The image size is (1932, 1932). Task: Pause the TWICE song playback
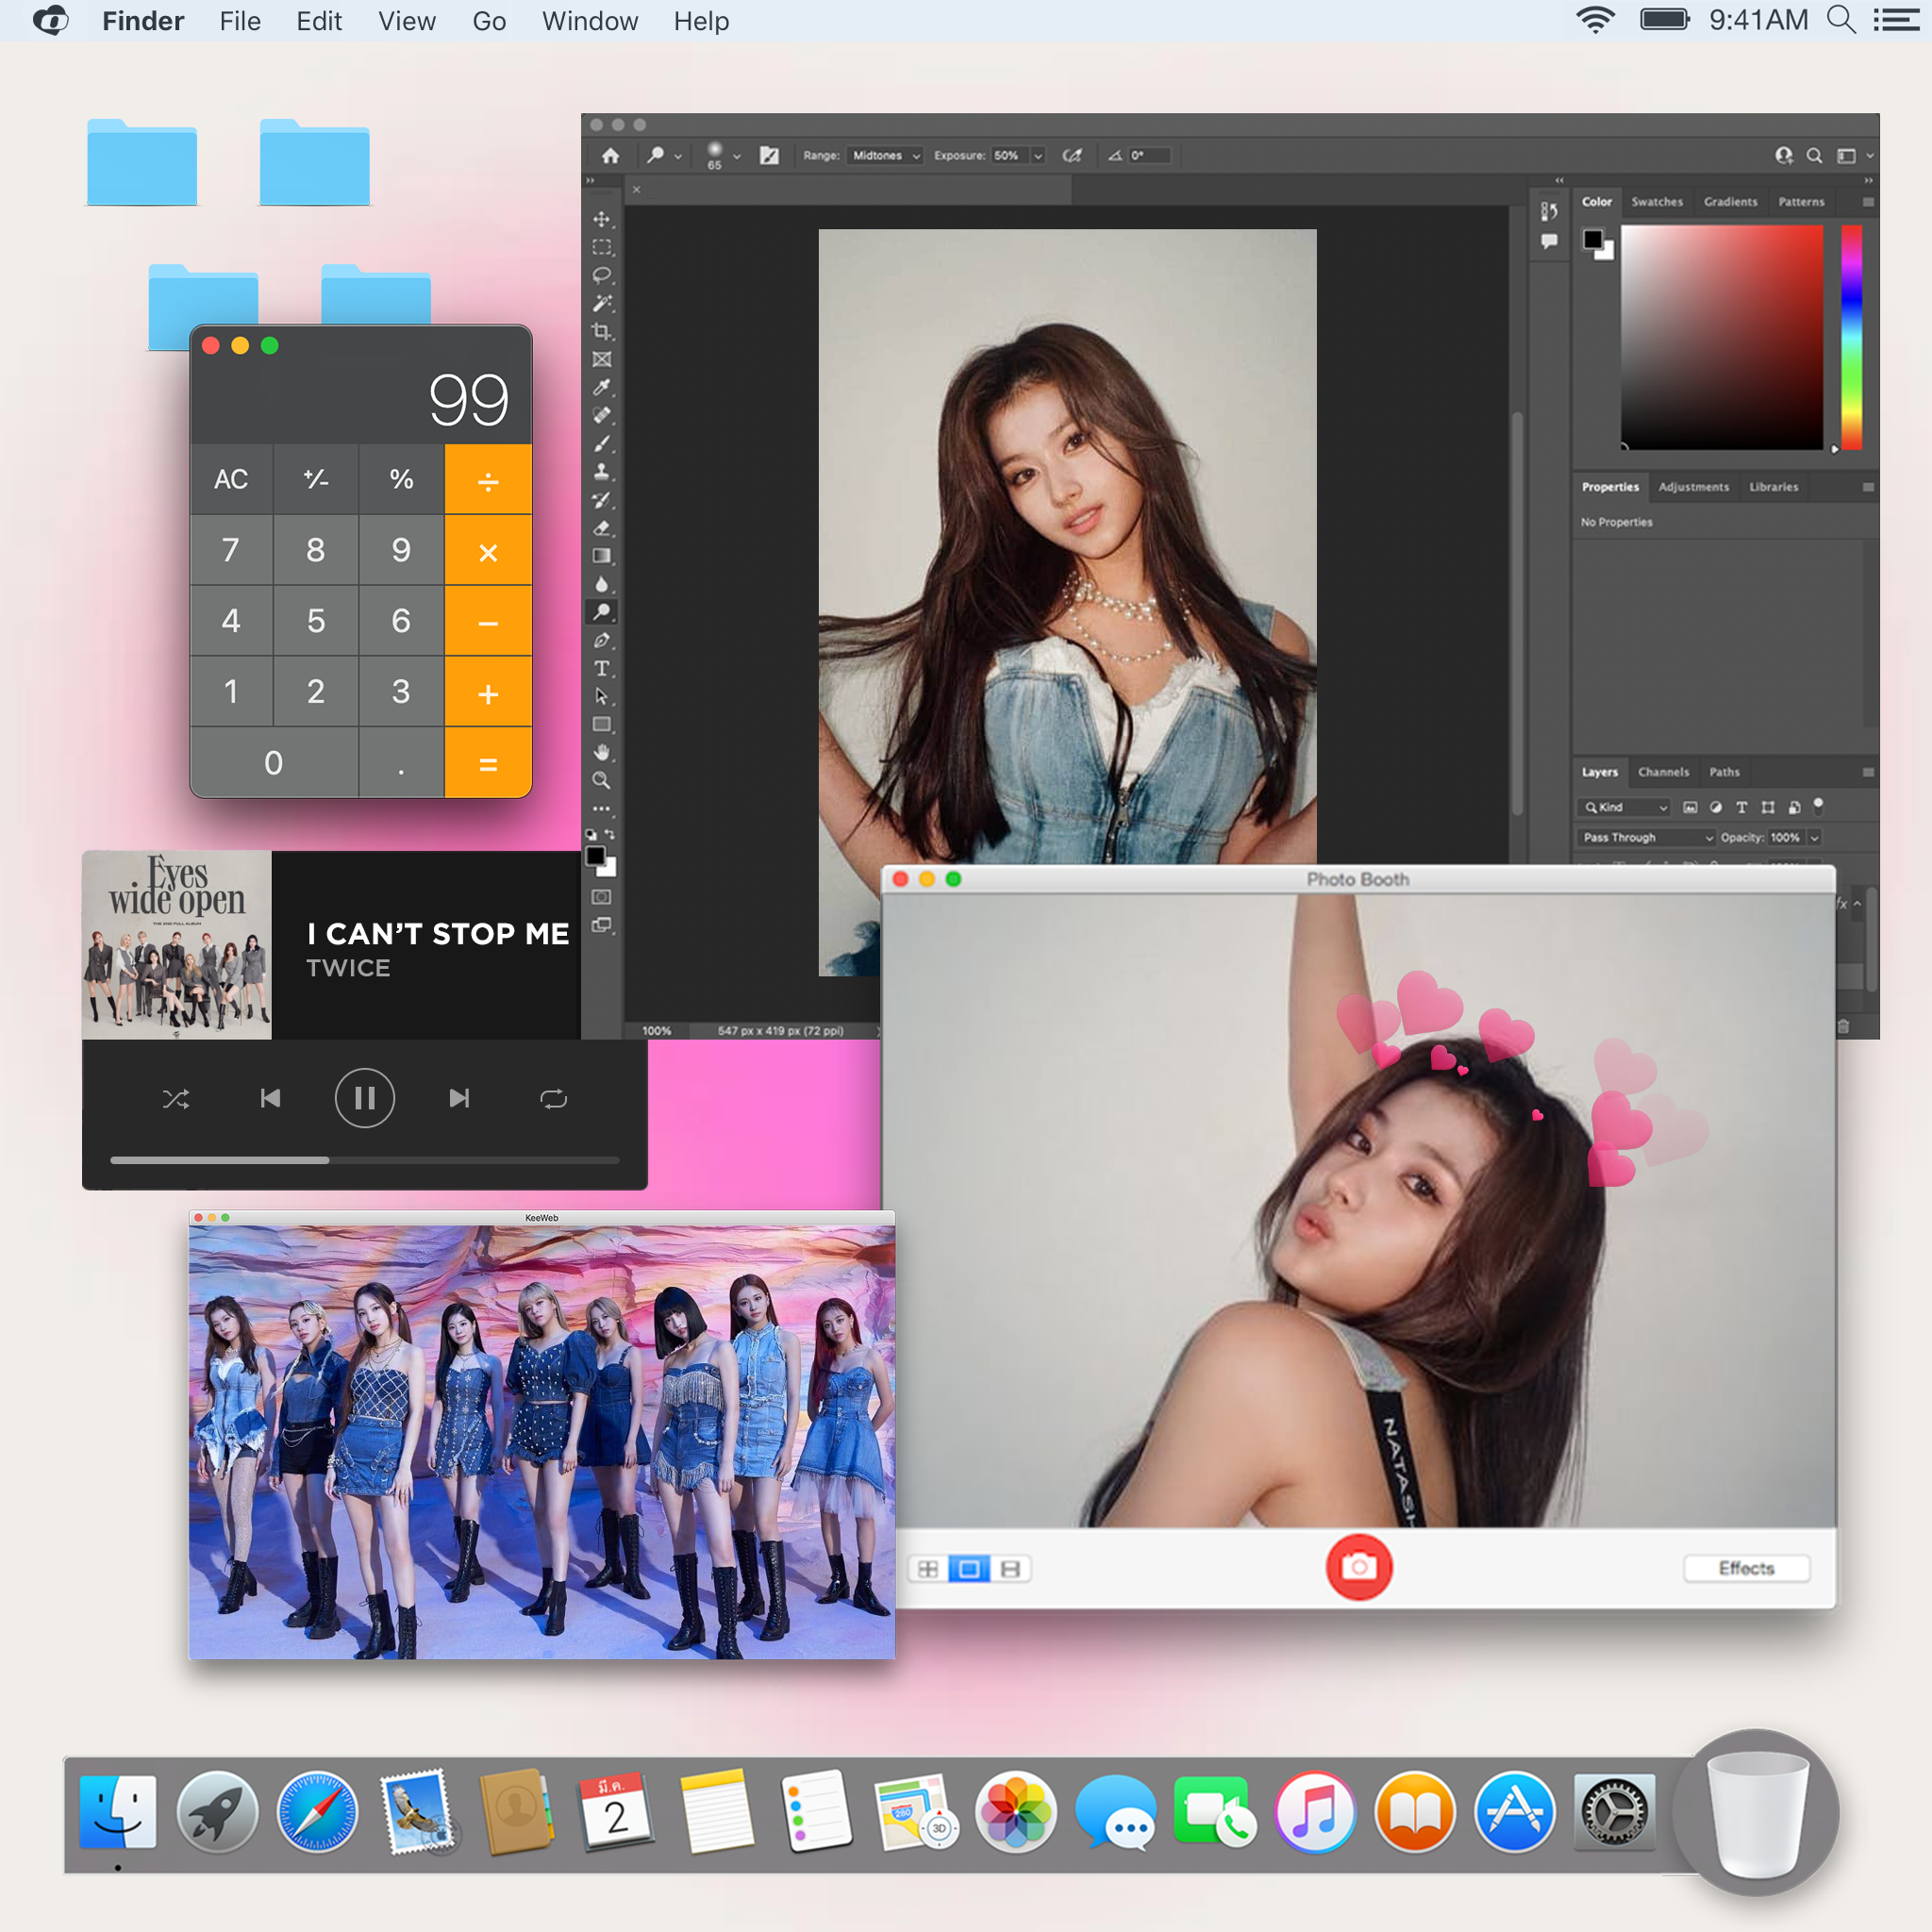365,1097
